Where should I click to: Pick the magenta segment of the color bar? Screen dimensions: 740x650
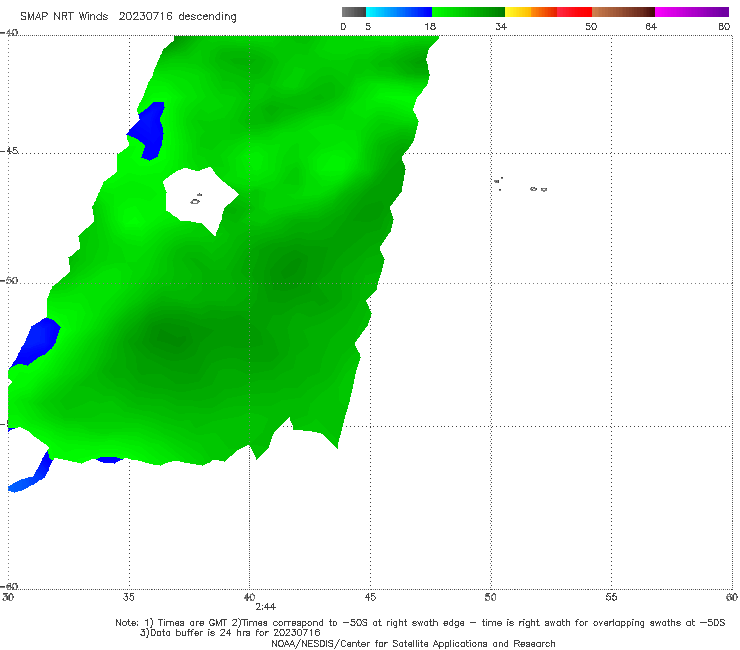692,12
